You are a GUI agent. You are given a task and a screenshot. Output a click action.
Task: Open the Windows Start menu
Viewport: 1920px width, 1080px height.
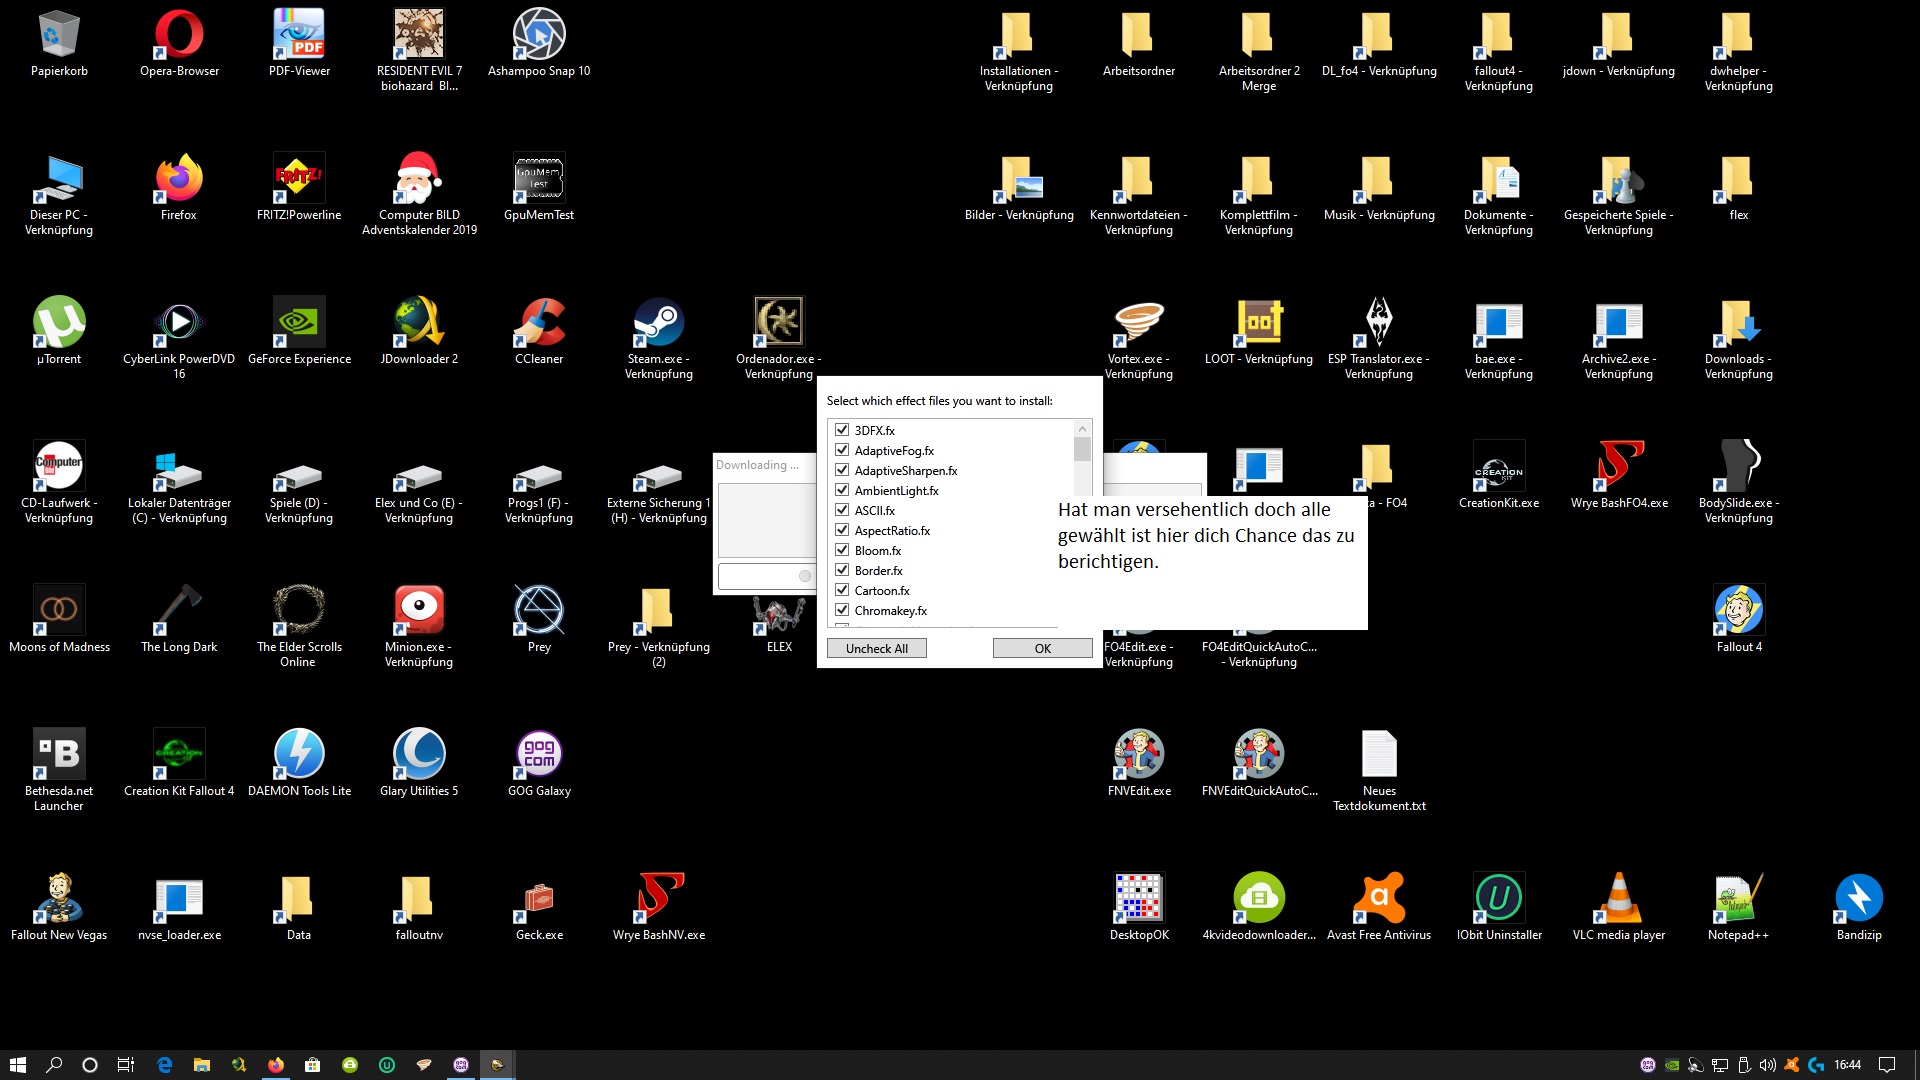[x=17, y=1065]
